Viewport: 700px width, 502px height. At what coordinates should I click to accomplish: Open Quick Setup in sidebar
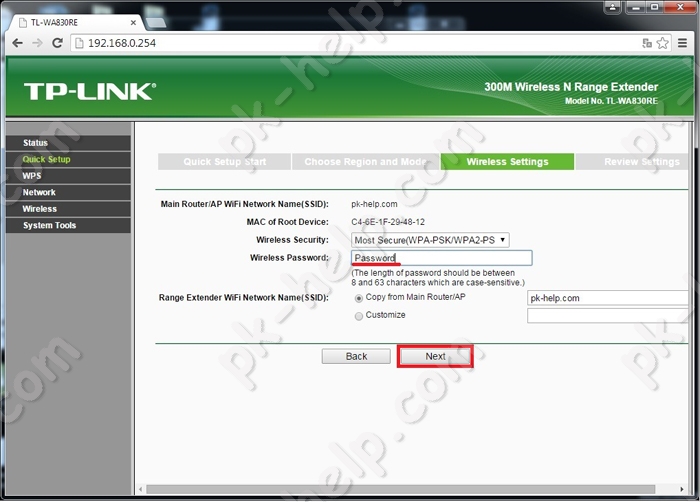click(x=69, y=159)
